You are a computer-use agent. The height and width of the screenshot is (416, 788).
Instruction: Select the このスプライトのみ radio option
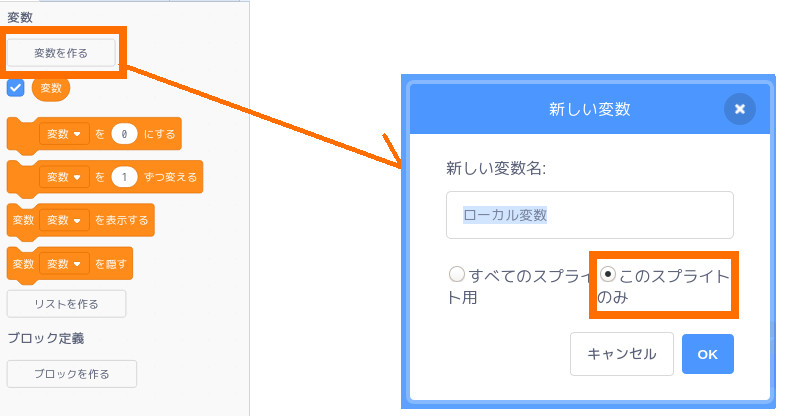608,274
